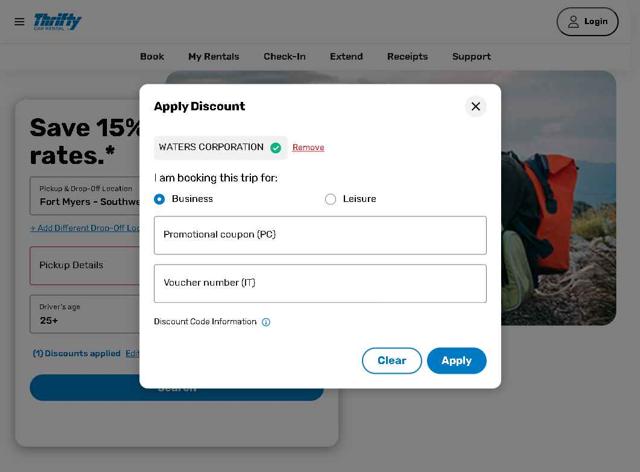Remove the Waters Corporation discount

click(308, 147)
